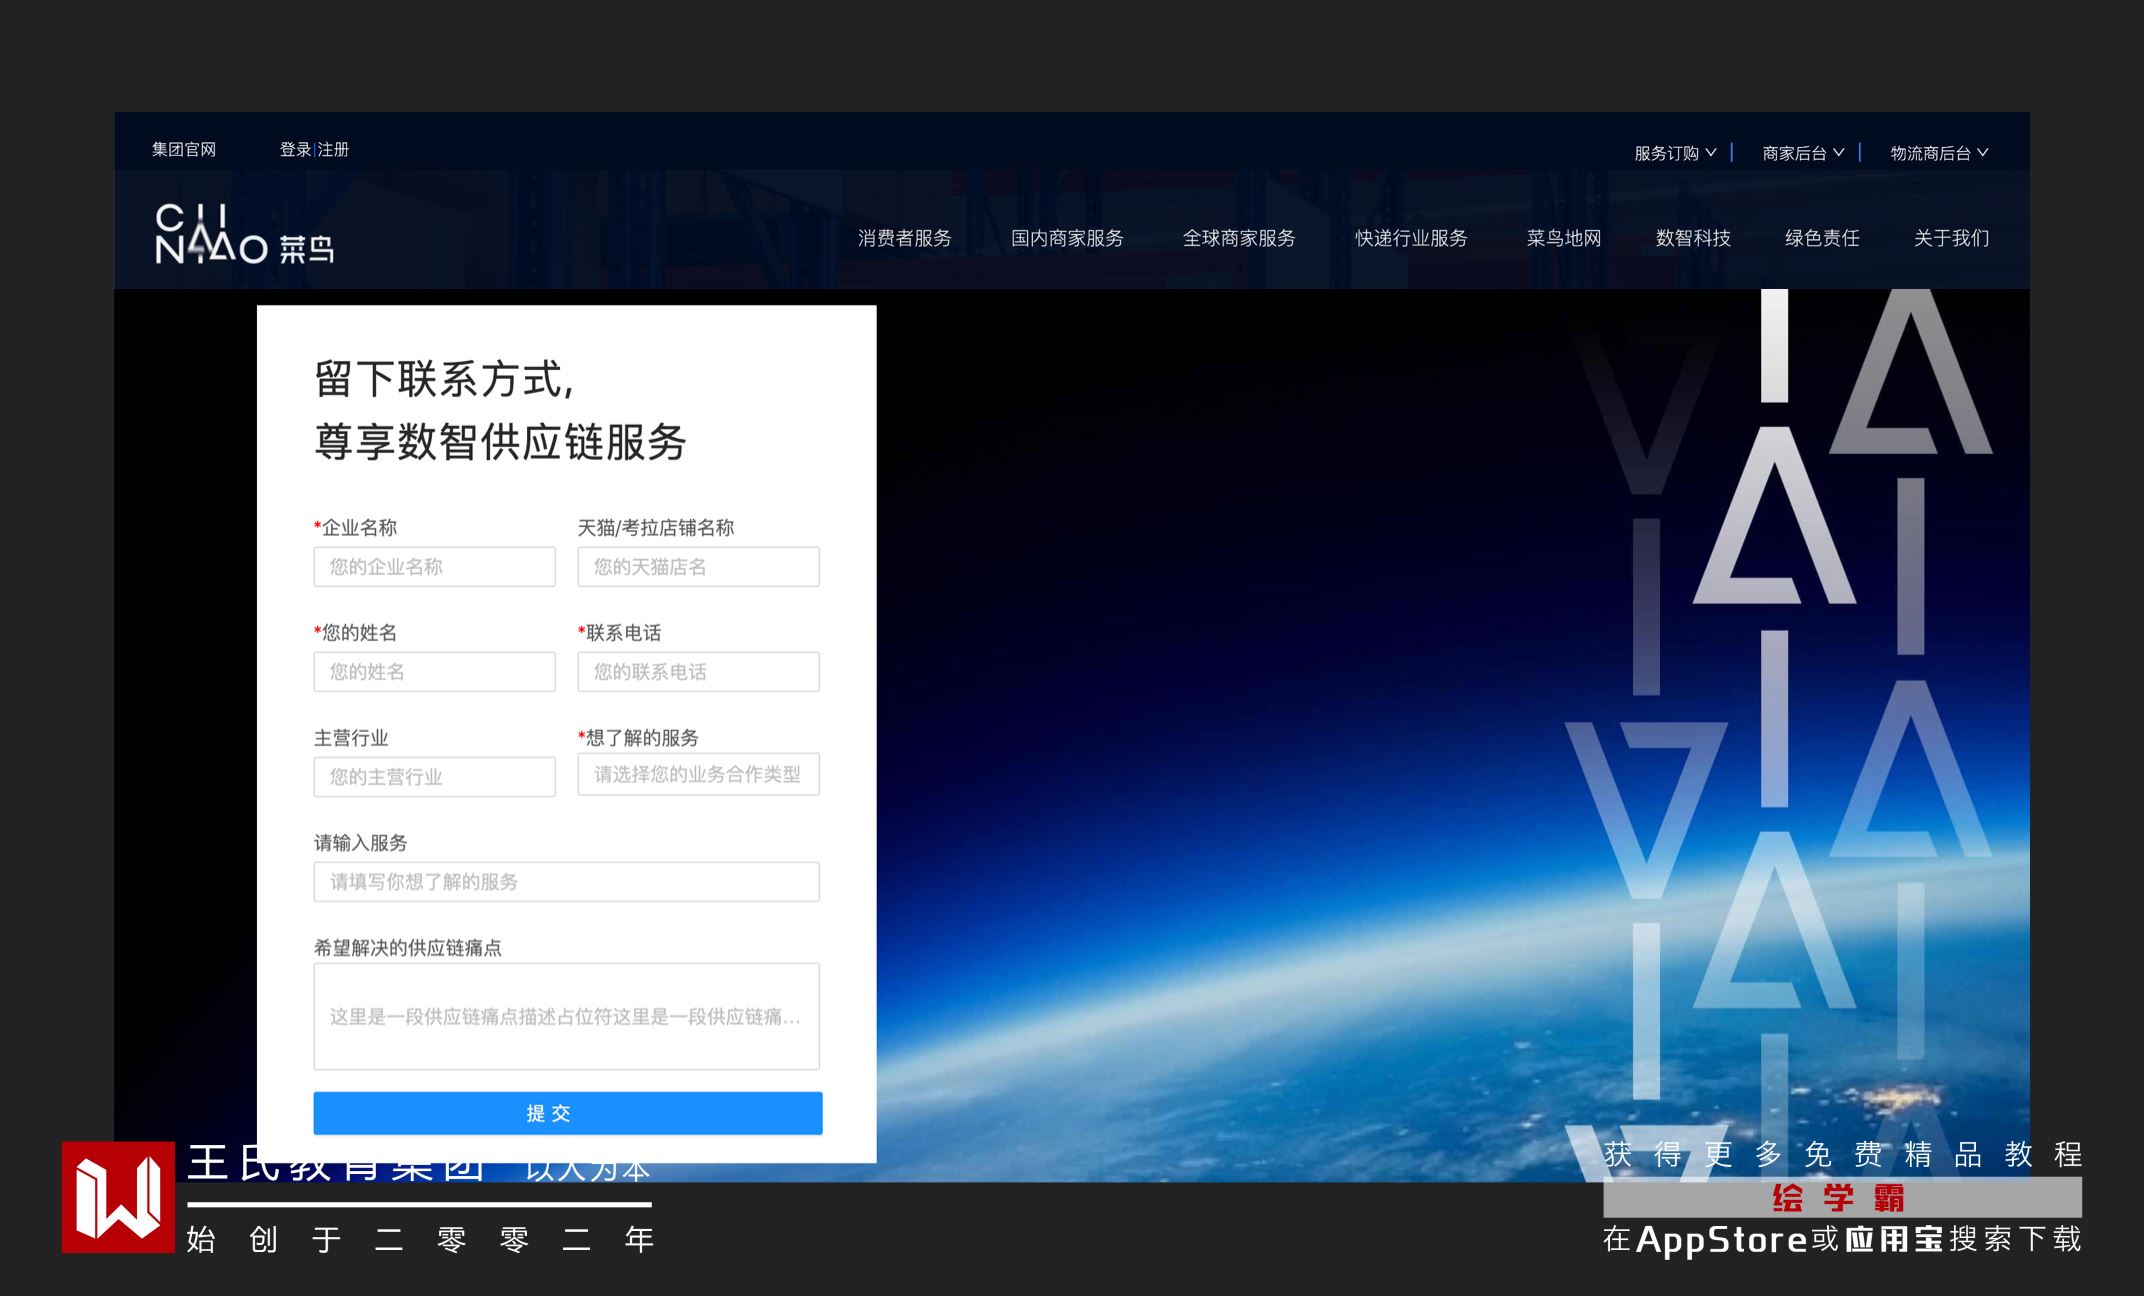Open the 关于我们 nav item

click(1951, 238)
